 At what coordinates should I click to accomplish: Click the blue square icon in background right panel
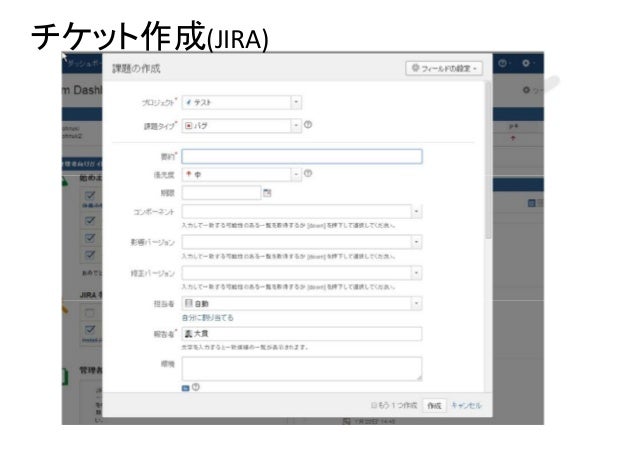[531, 203]
